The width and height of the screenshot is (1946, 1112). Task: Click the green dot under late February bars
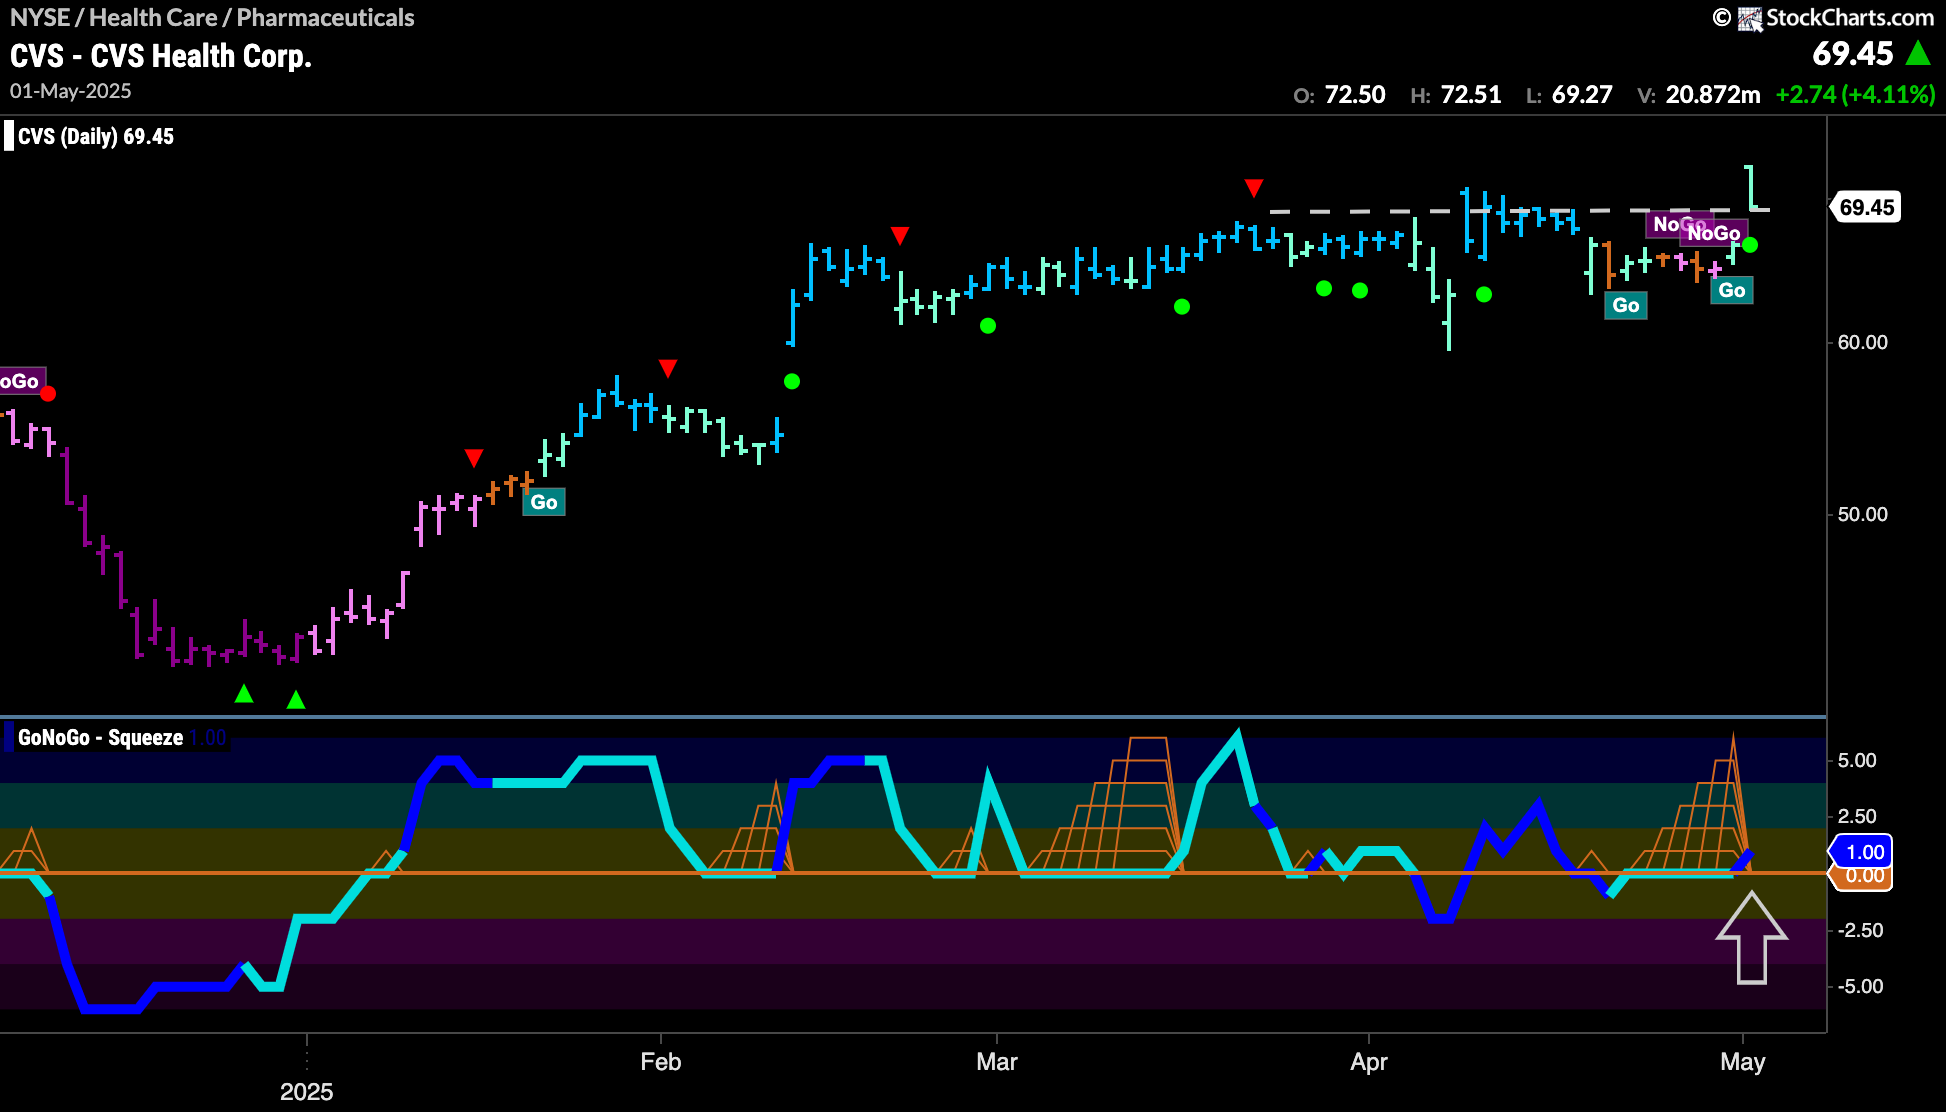pos(988,325)
